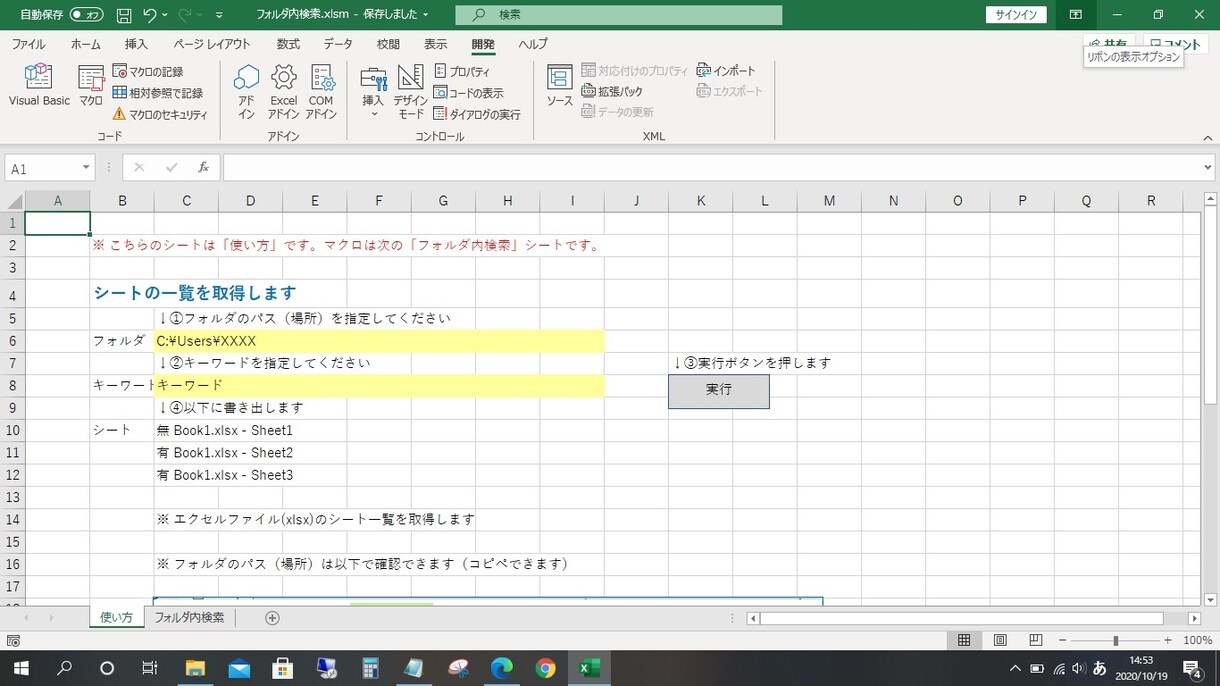Save the workbook with the disk icon

(x=124, y=15)
